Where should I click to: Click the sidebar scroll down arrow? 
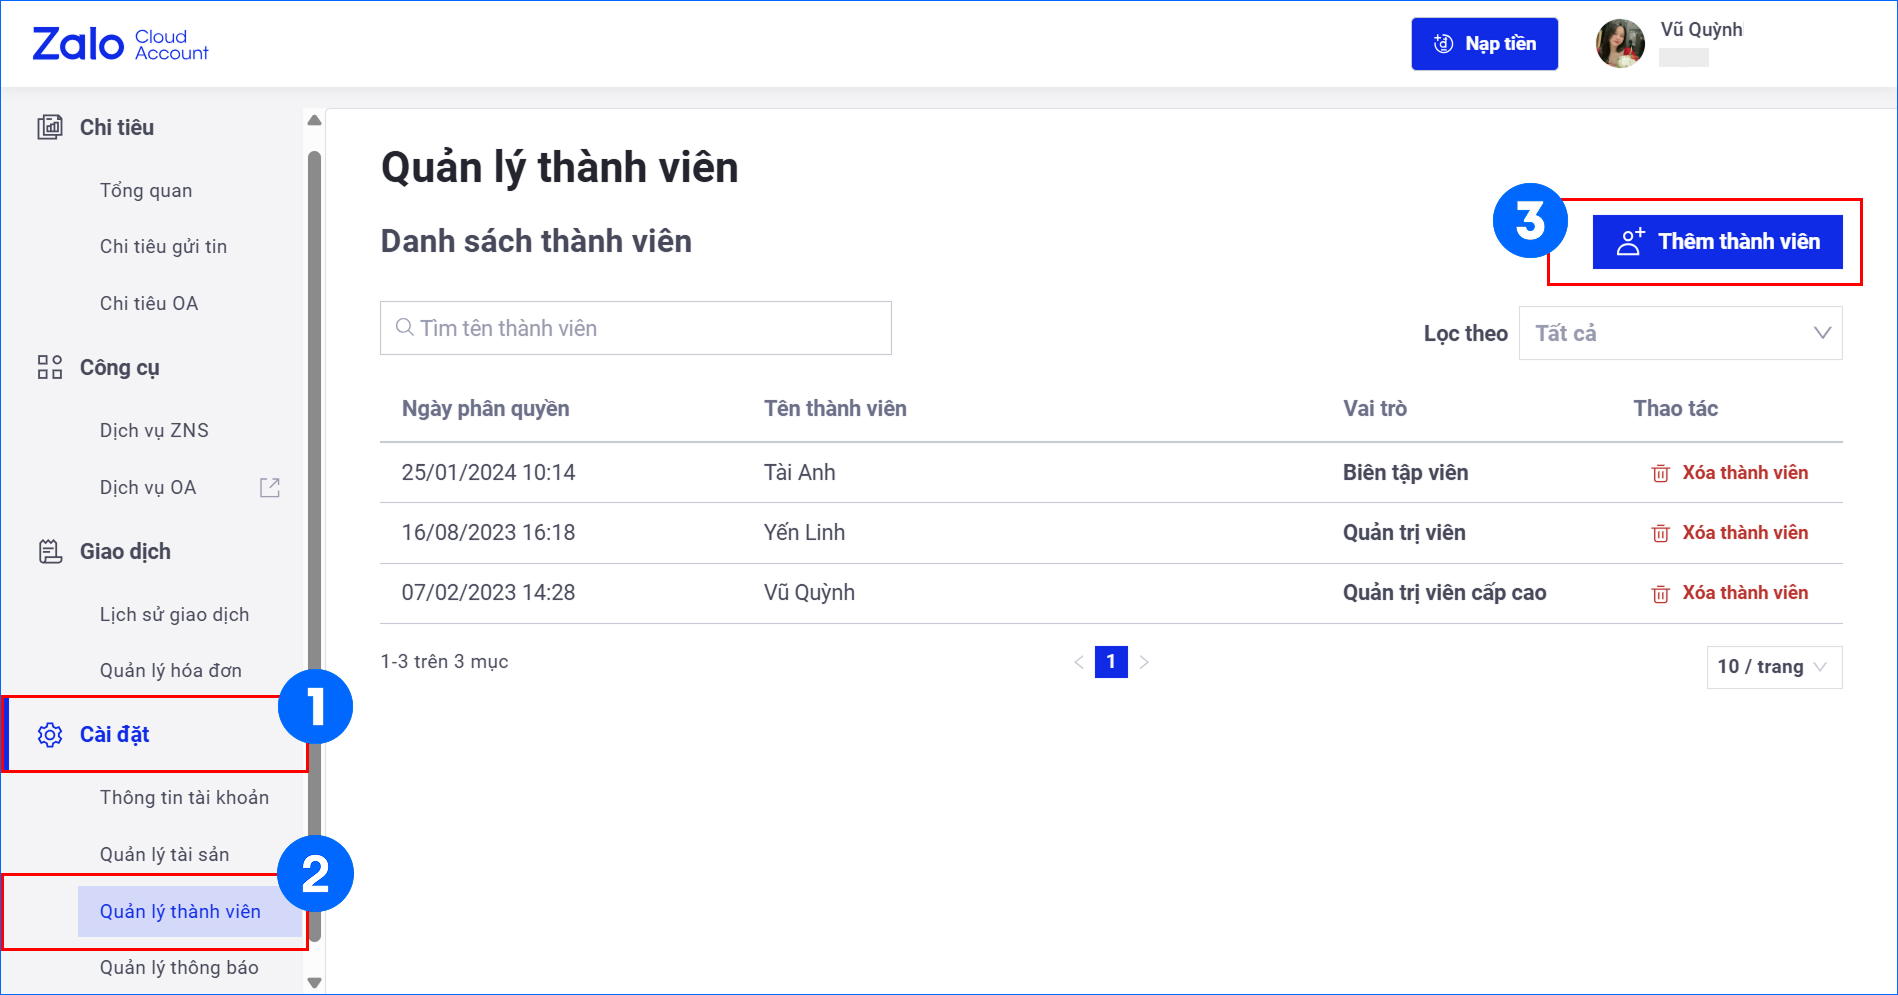tap(315, 982)
